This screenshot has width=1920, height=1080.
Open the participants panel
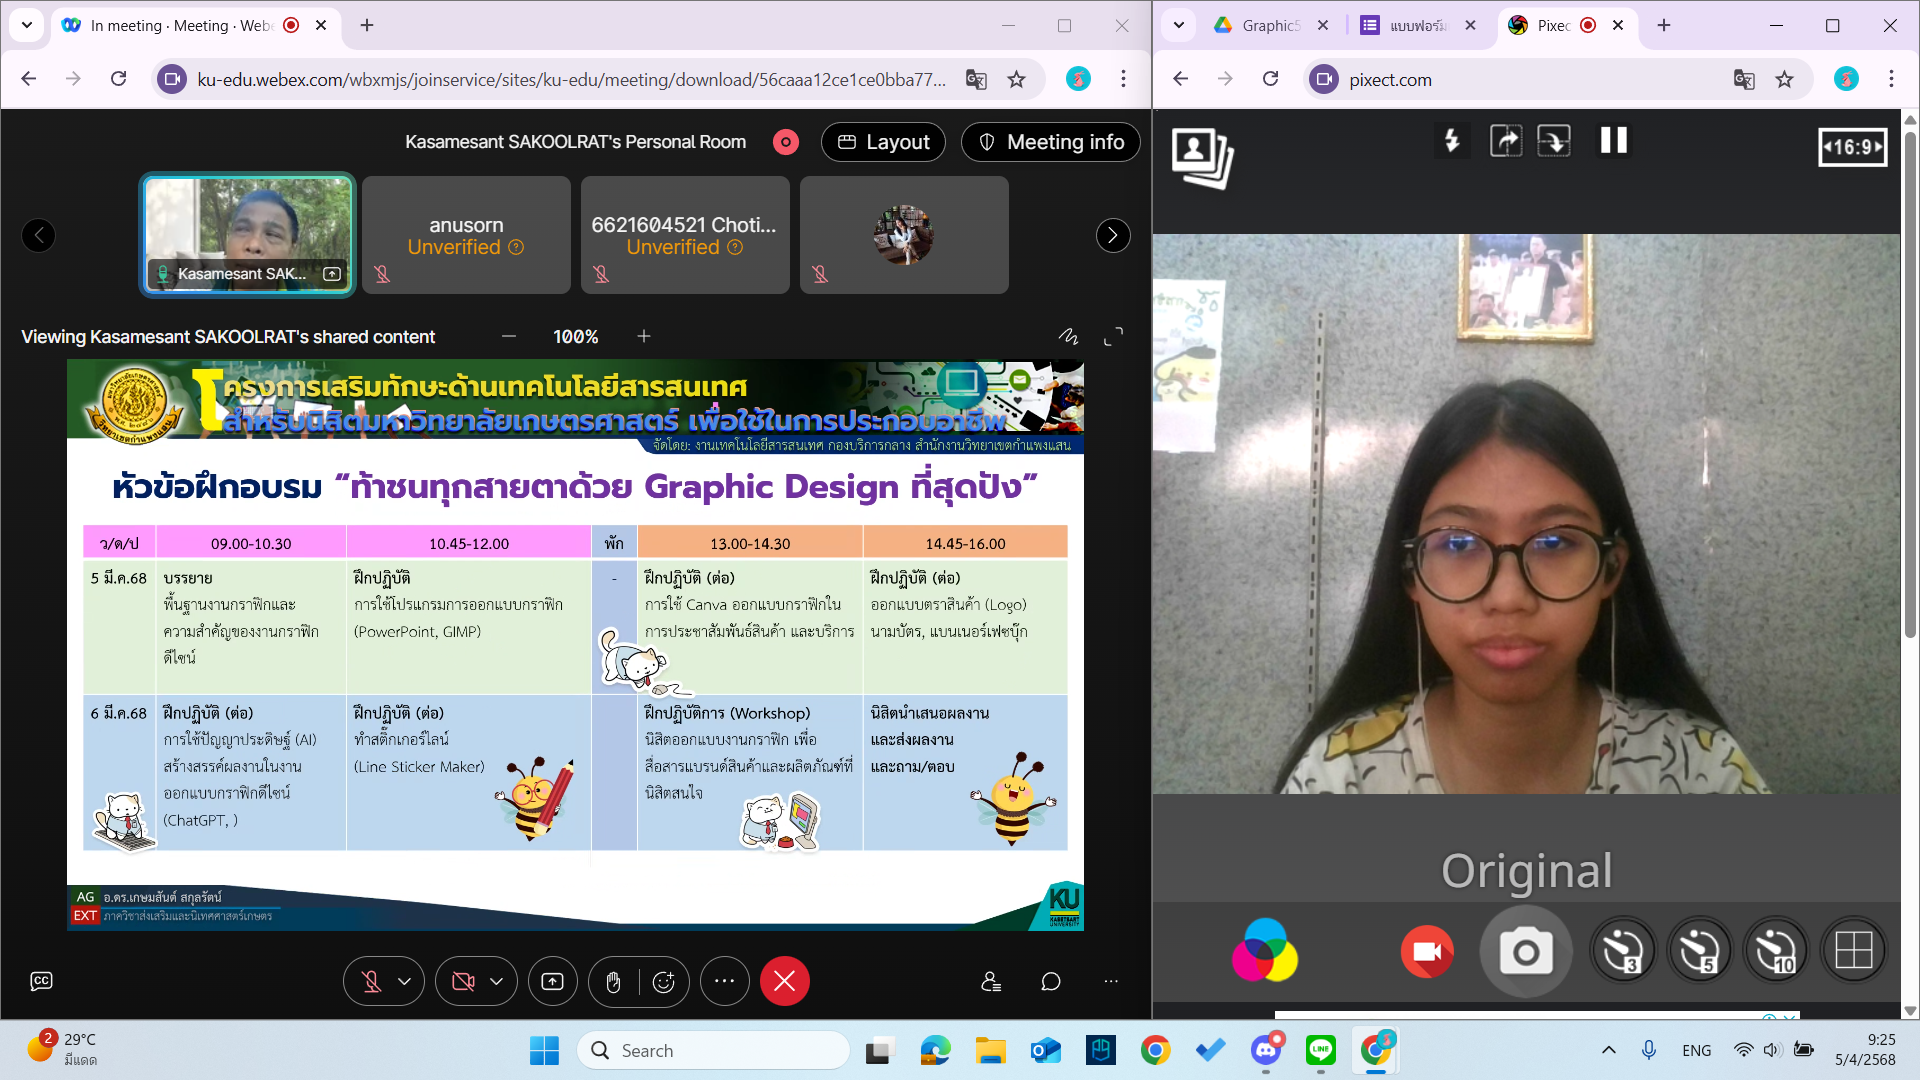[991, 982]
